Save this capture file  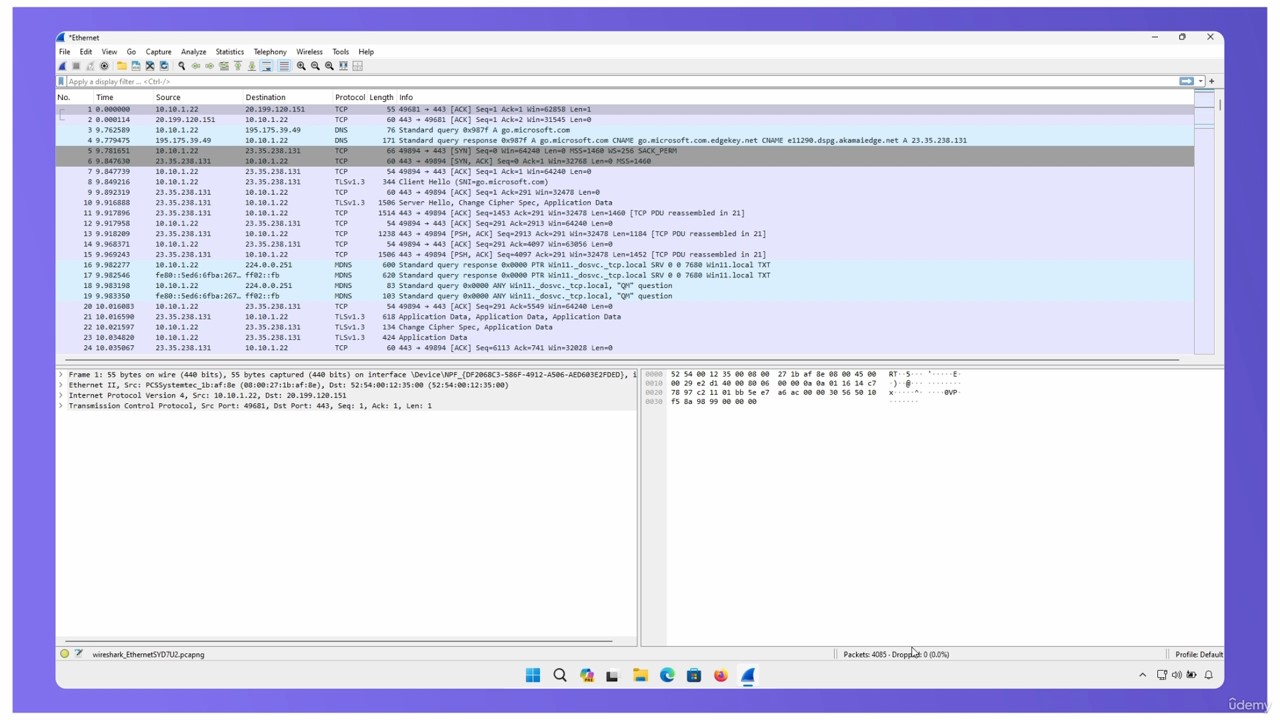(136, 66)
